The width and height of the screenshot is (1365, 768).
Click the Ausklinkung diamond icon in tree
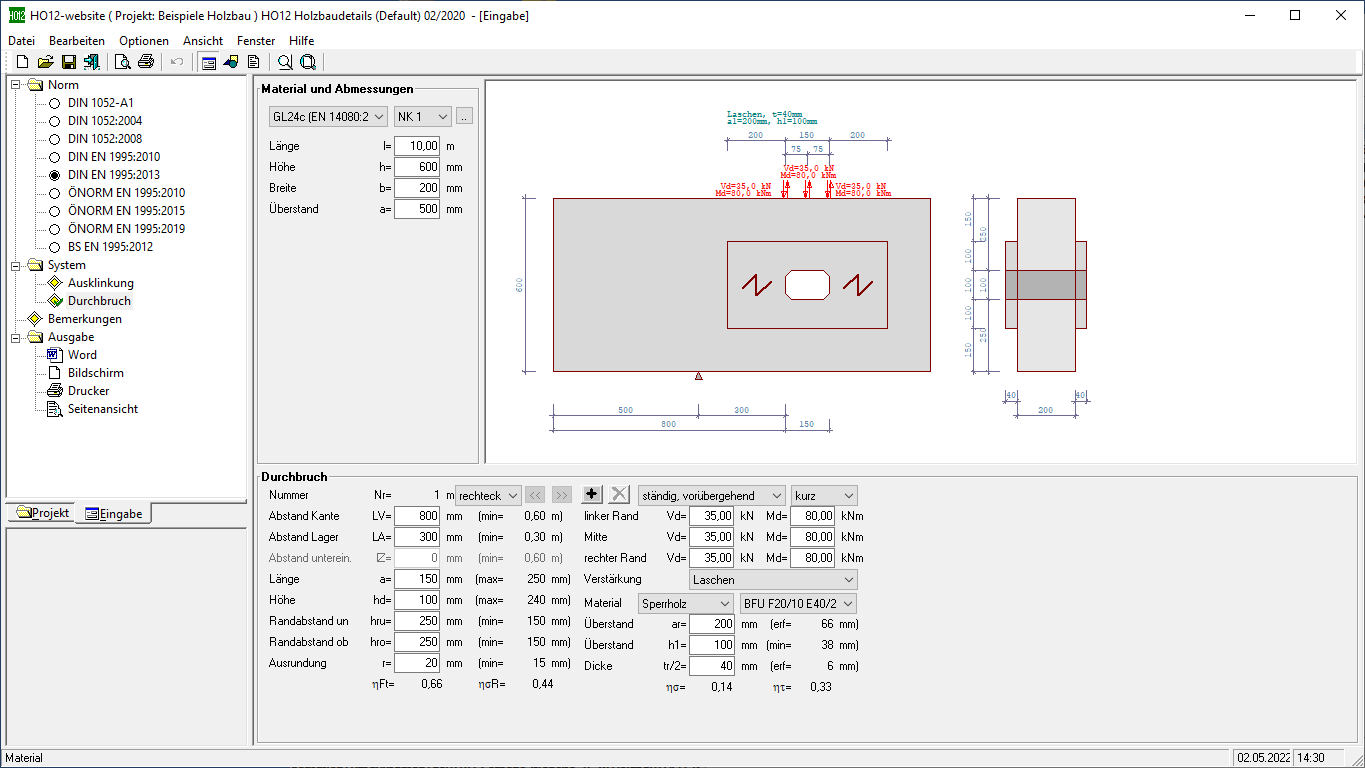click(55, 283)
